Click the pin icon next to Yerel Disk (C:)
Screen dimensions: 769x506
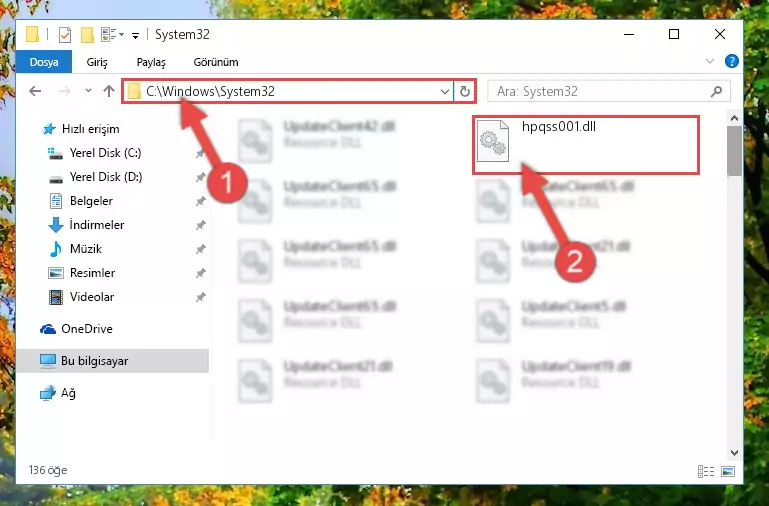click(200, 153)
